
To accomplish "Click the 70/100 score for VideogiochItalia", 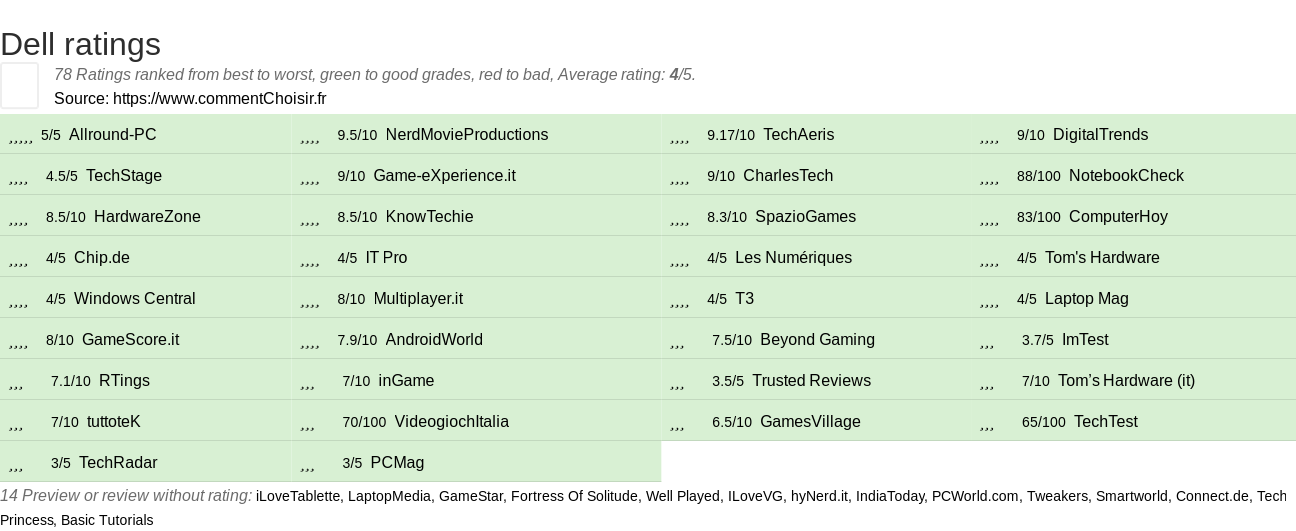I will click(x=364, y=422).
